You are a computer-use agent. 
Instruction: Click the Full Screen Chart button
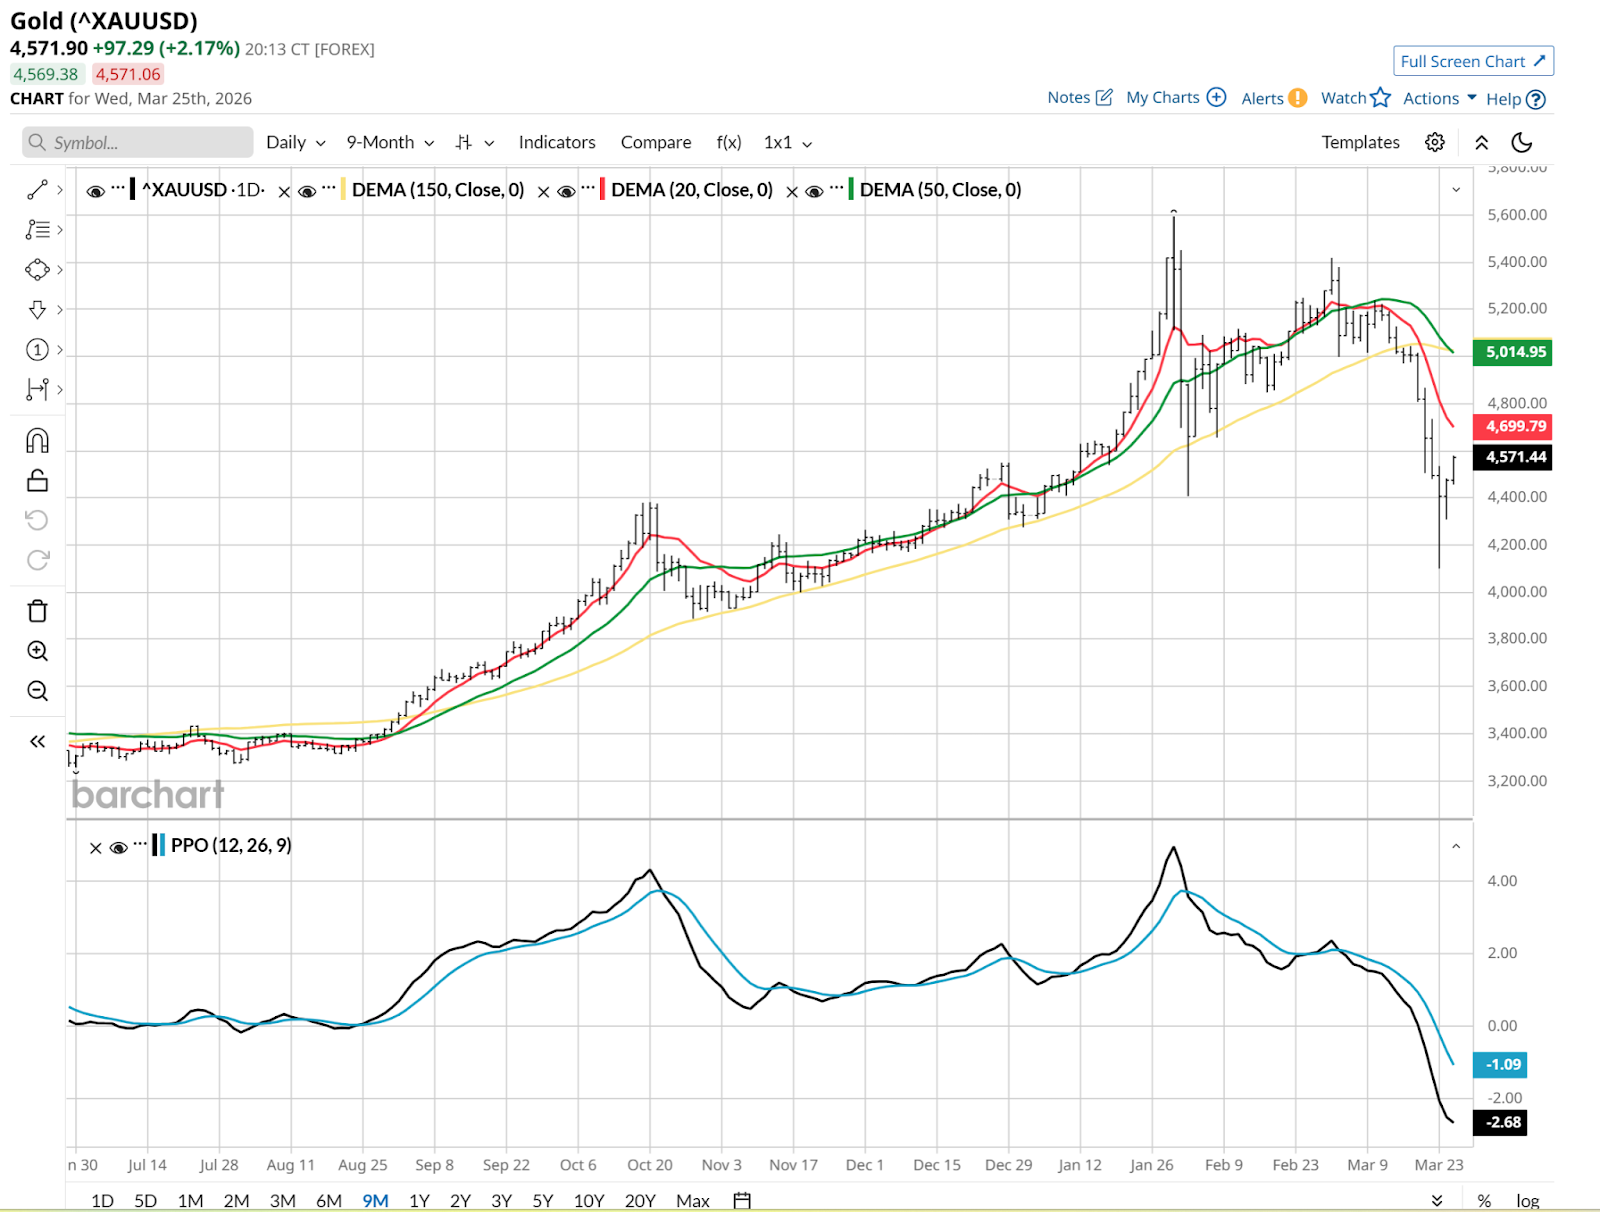(x=1472, y=61)
